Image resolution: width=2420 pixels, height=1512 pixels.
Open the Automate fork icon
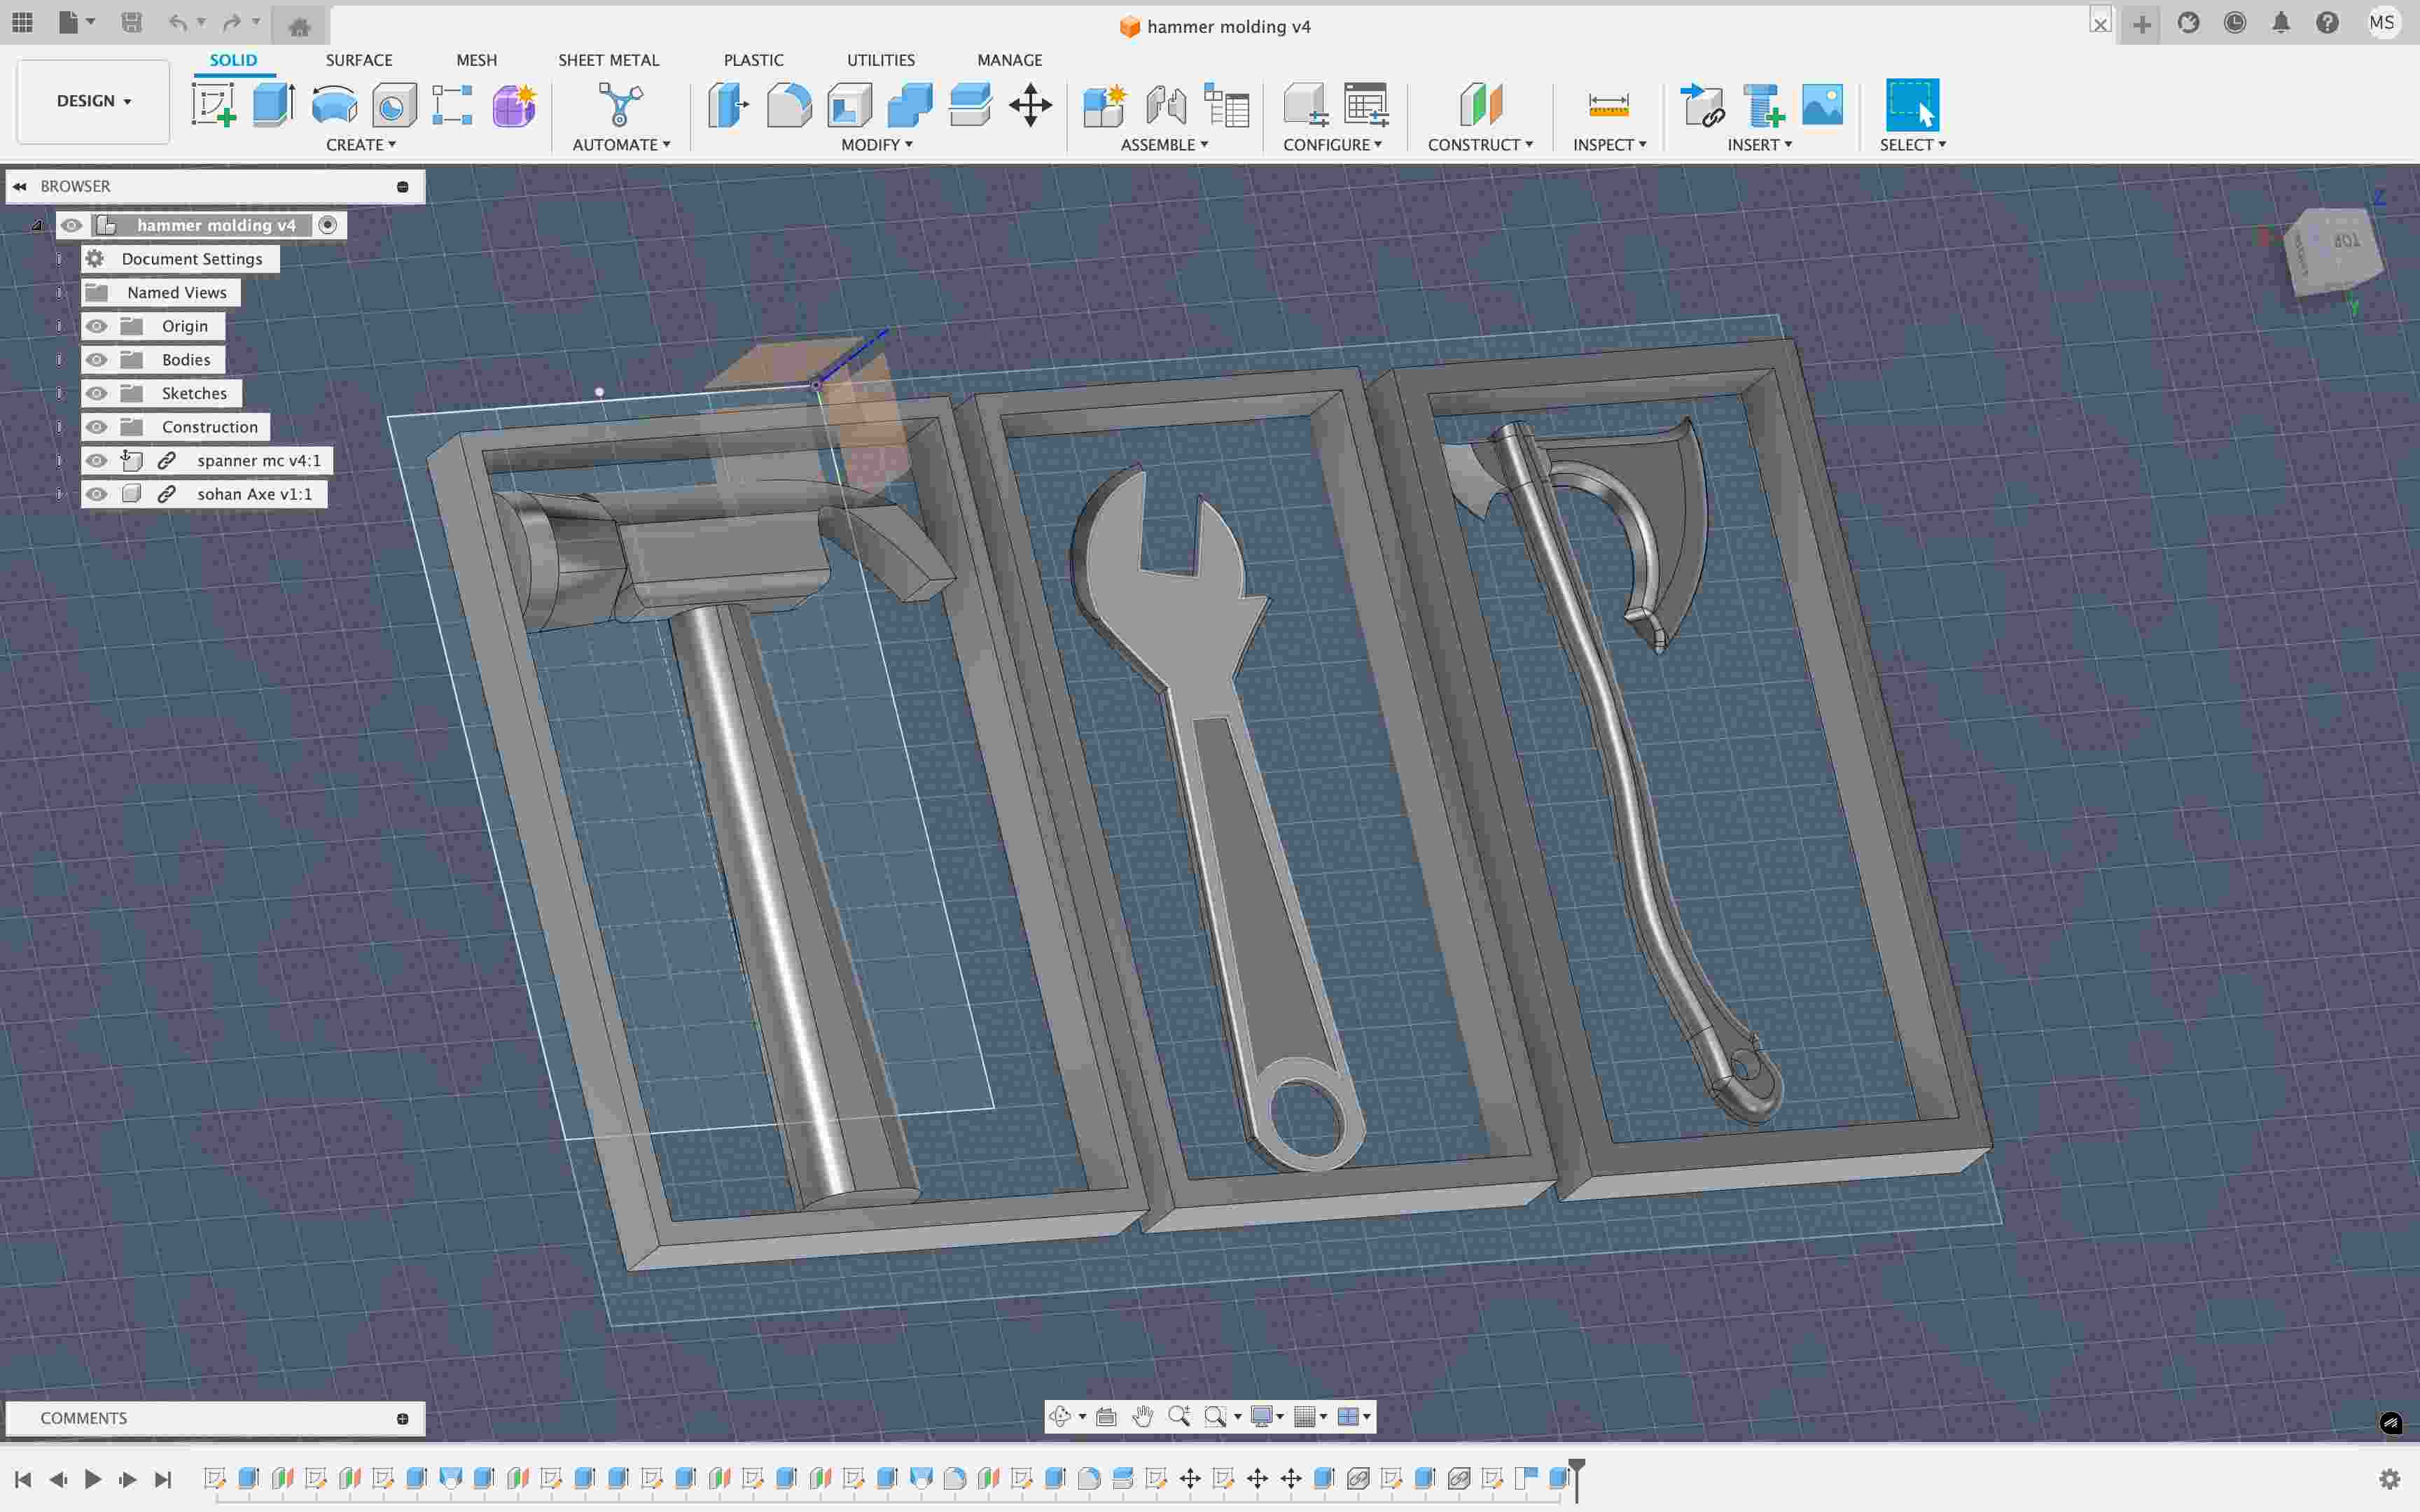620,105
